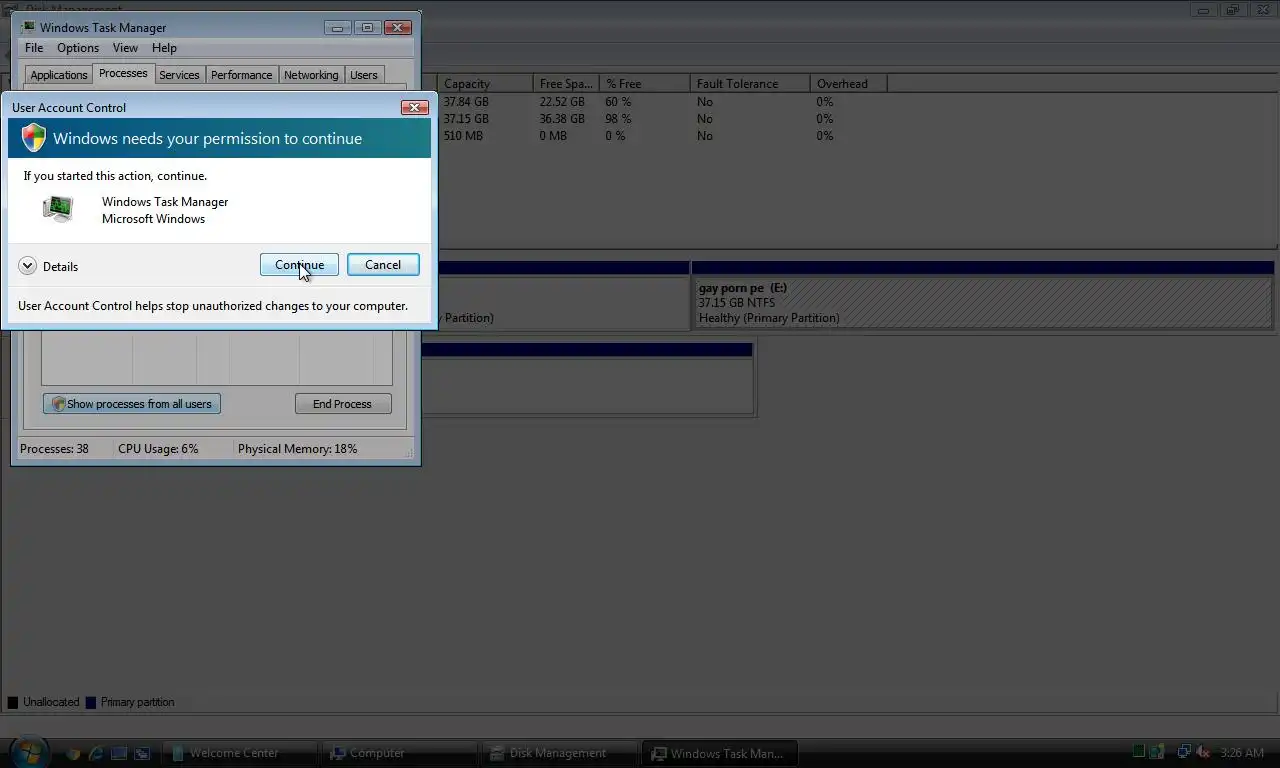Viewport: 1280px width, 768px height.
Task: Open the Options menu in Task Manager
Action: tap(78, 47)
